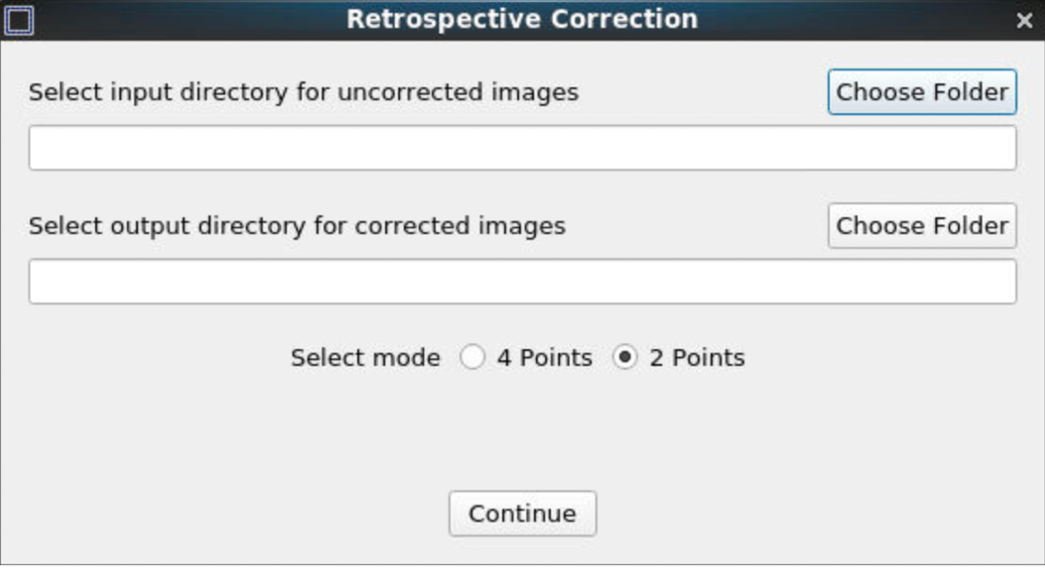The width and height of the screenshot is (1045, 568).
Task: Click the "4 Points" label text
Action: (544, 358)
